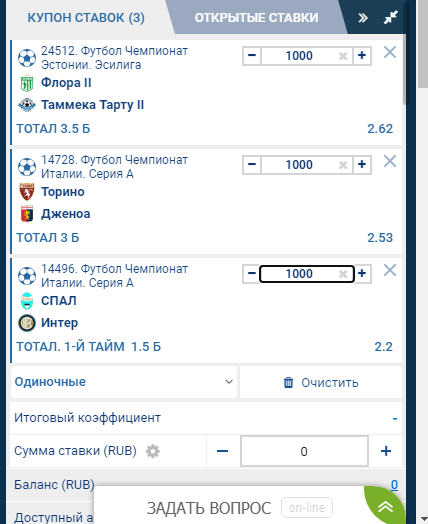Screen dimensions: 428x524
Task: Increase Сумма ставки with the plus button
Action: pos(386,451)
